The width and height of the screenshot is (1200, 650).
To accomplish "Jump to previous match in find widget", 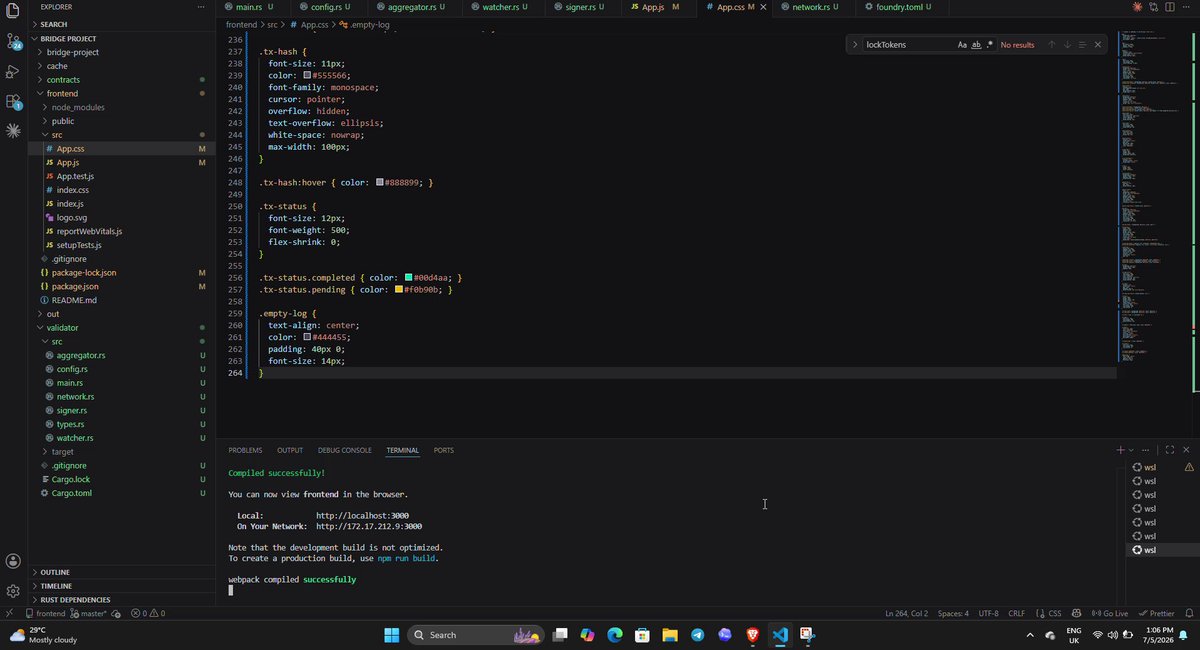I will tap(1052, 45).
